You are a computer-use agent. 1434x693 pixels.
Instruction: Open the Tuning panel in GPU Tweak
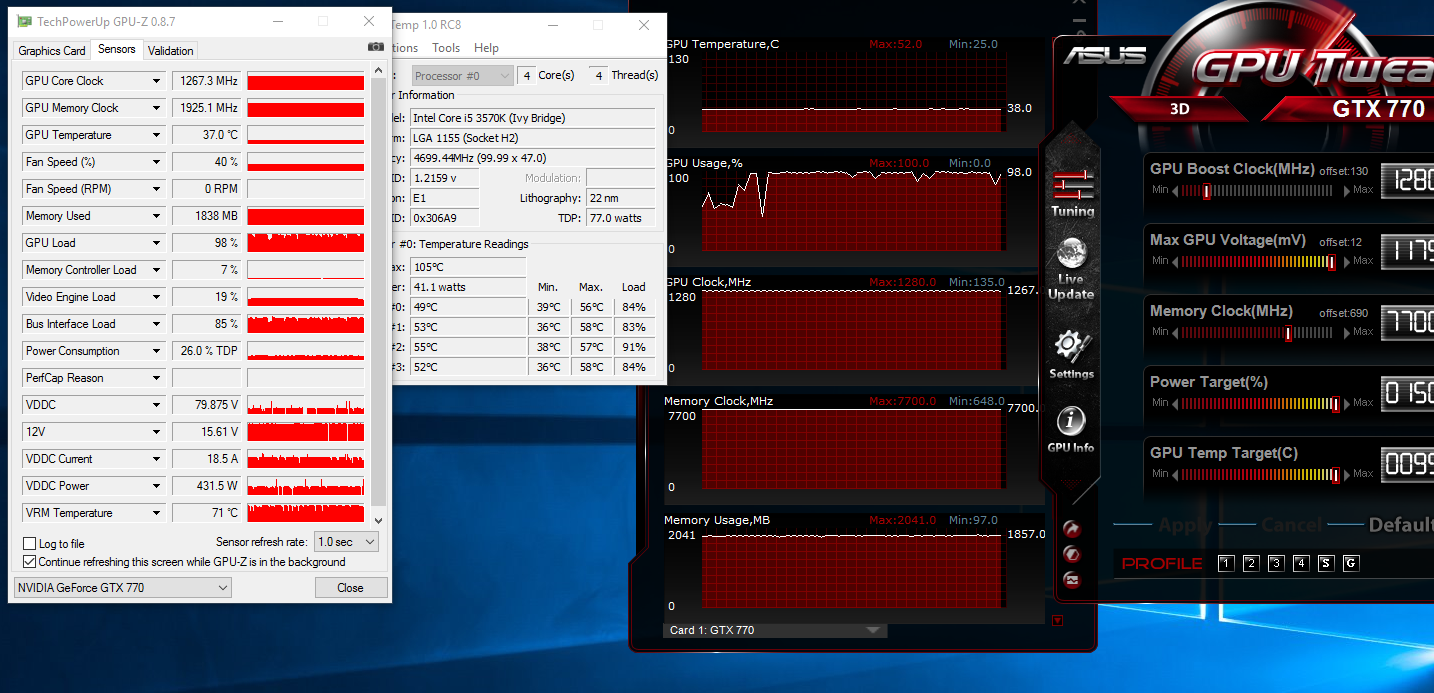(1072, 192)
